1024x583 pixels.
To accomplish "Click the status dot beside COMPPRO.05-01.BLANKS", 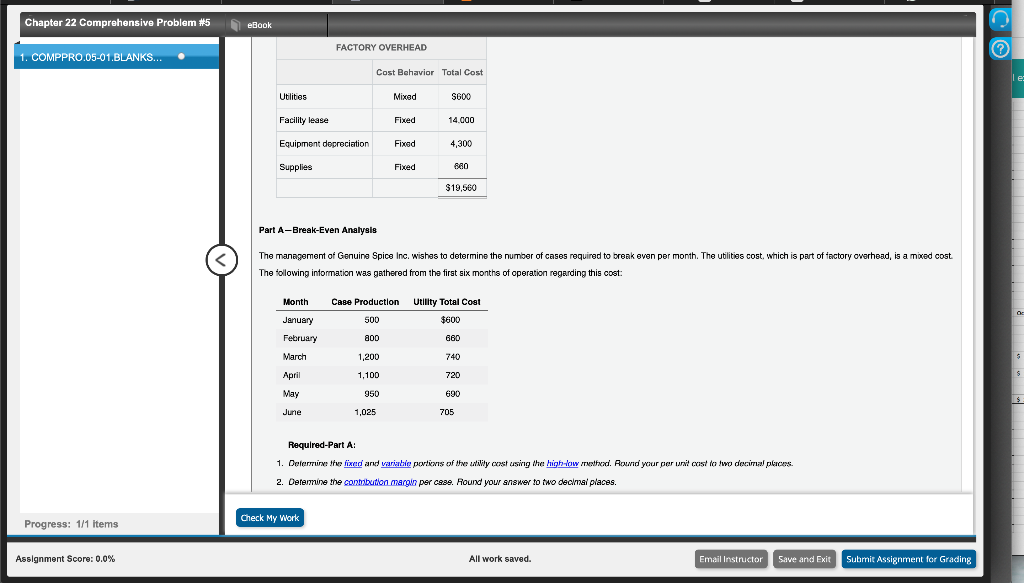I will coord(182,57).
